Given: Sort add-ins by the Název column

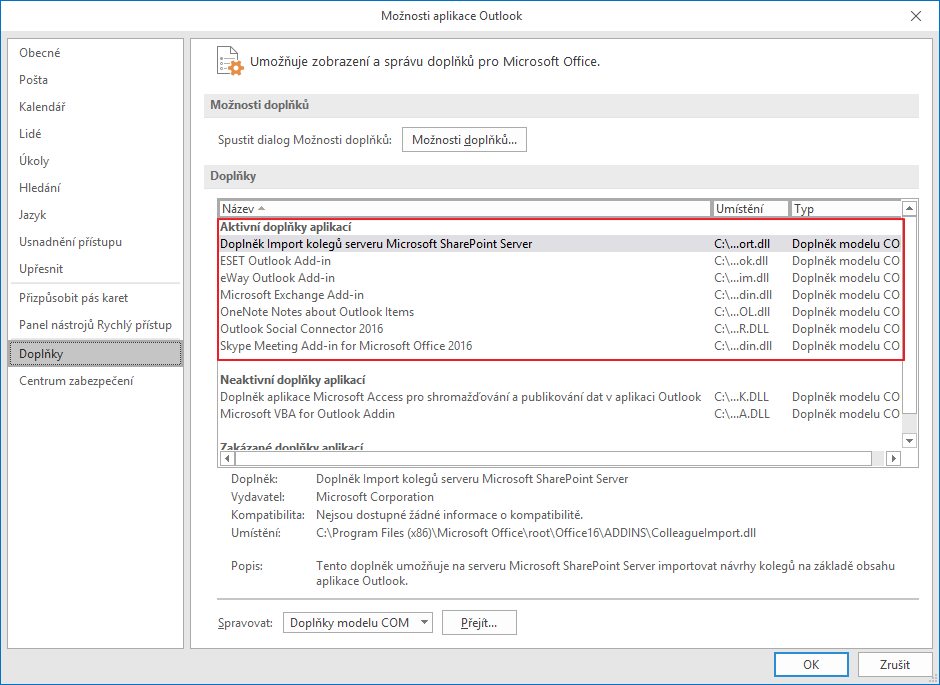Looking at the screenshot, I should [x=465, y=209].
